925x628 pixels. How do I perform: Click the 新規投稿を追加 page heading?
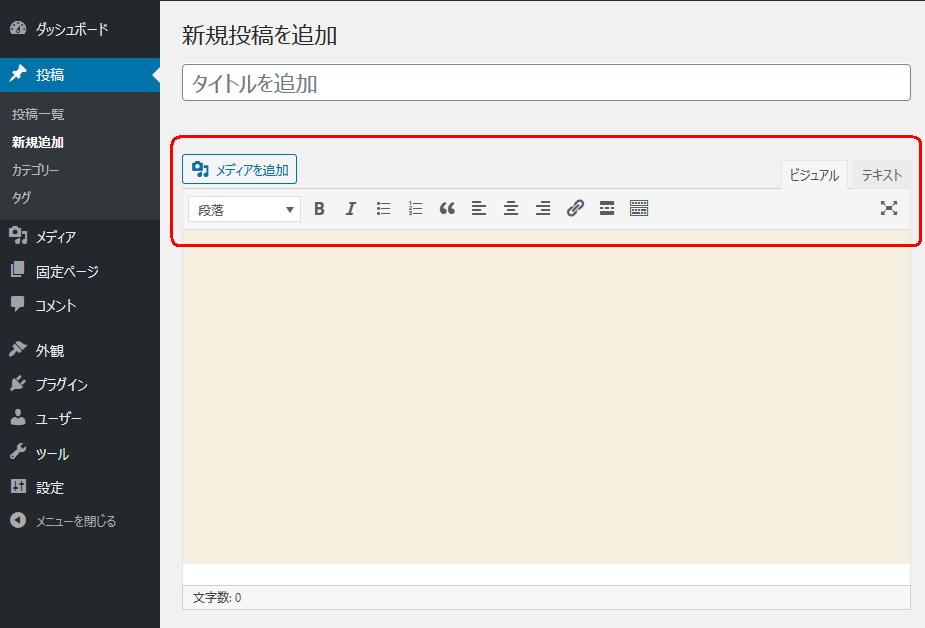pos(260,35)
